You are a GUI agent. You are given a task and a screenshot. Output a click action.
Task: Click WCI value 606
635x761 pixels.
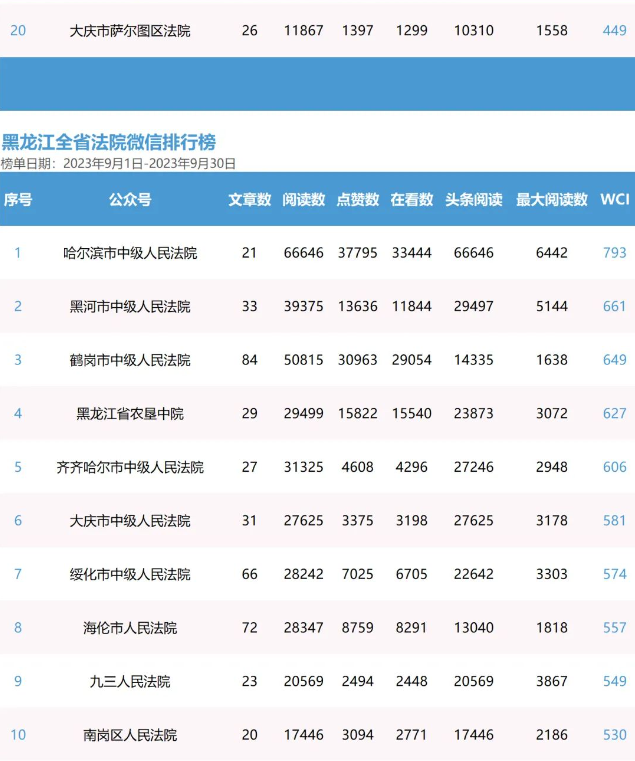(615, 467)
